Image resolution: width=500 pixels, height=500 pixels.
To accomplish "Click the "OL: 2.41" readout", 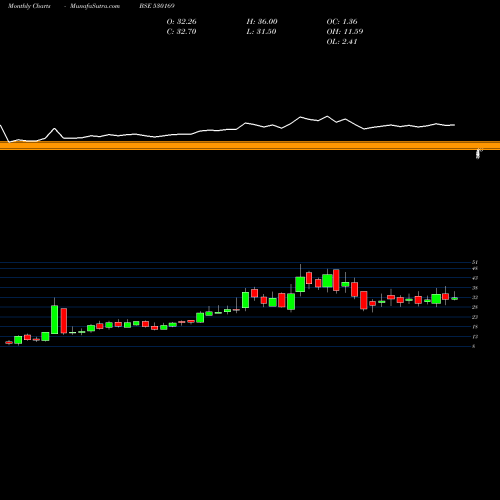I will pos(342,42).
